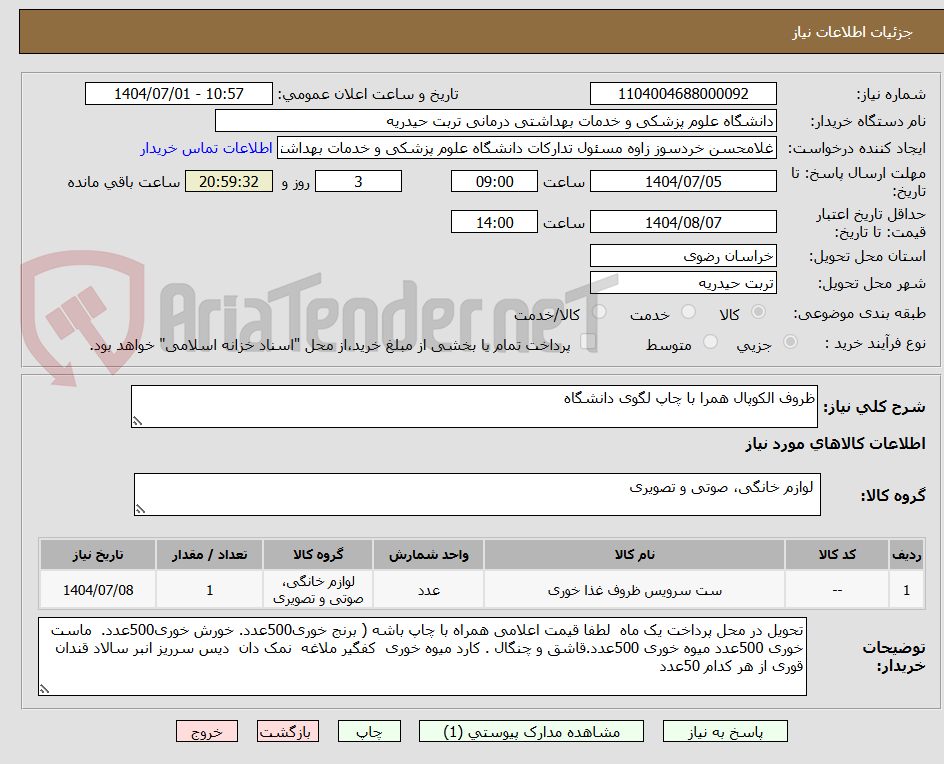Screen dimensions: 944x764
Task: Click the price validity time 14:00
Action: pos(494,222)
